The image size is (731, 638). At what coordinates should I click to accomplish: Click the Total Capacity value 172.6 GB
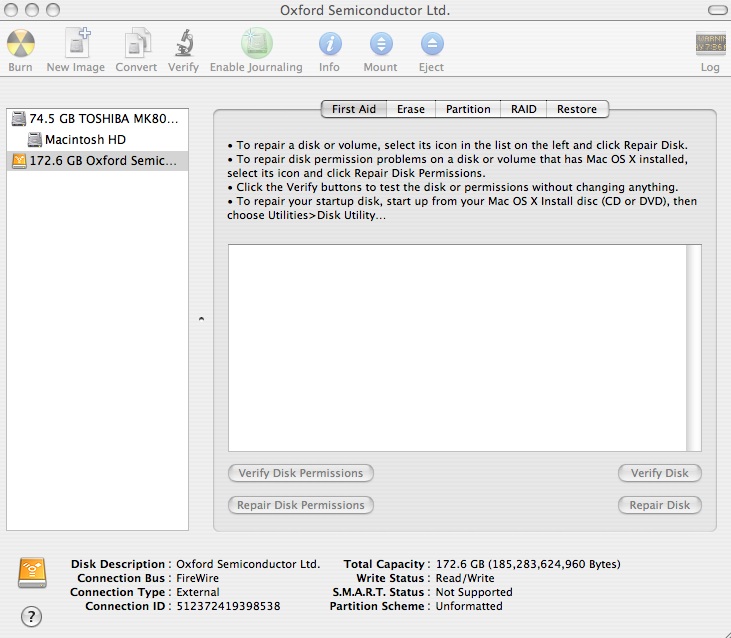coord(528,564)
